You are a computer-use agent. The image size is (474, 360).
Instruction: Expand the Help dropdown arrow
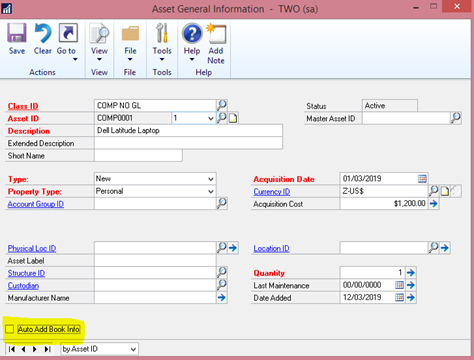(192, 59)
